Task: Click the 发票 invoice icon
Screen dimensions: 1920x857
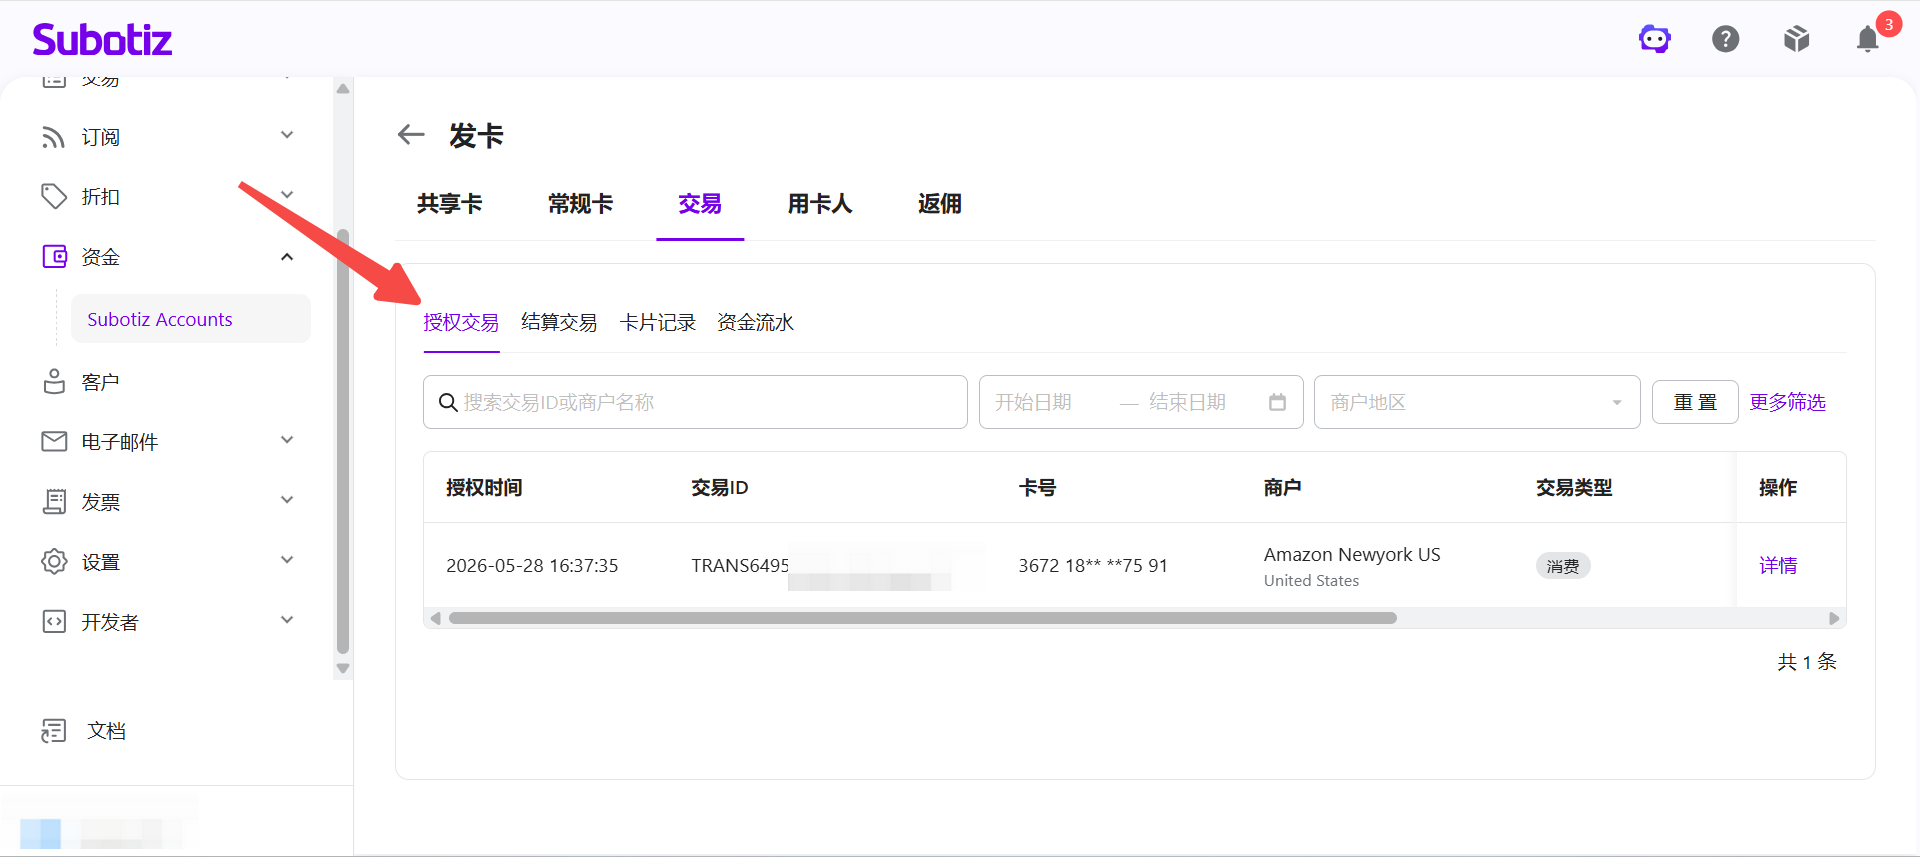Action: click(x=54, y=502)
